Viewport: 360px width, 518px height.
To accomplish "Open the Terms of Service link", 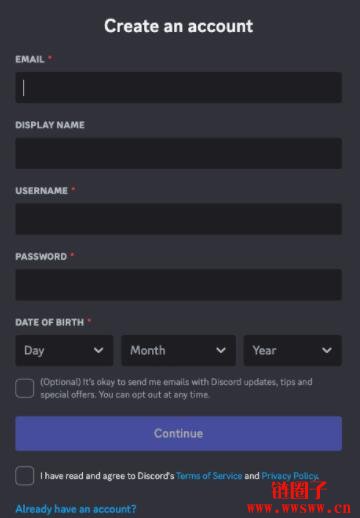I will (x=209, y=476).
